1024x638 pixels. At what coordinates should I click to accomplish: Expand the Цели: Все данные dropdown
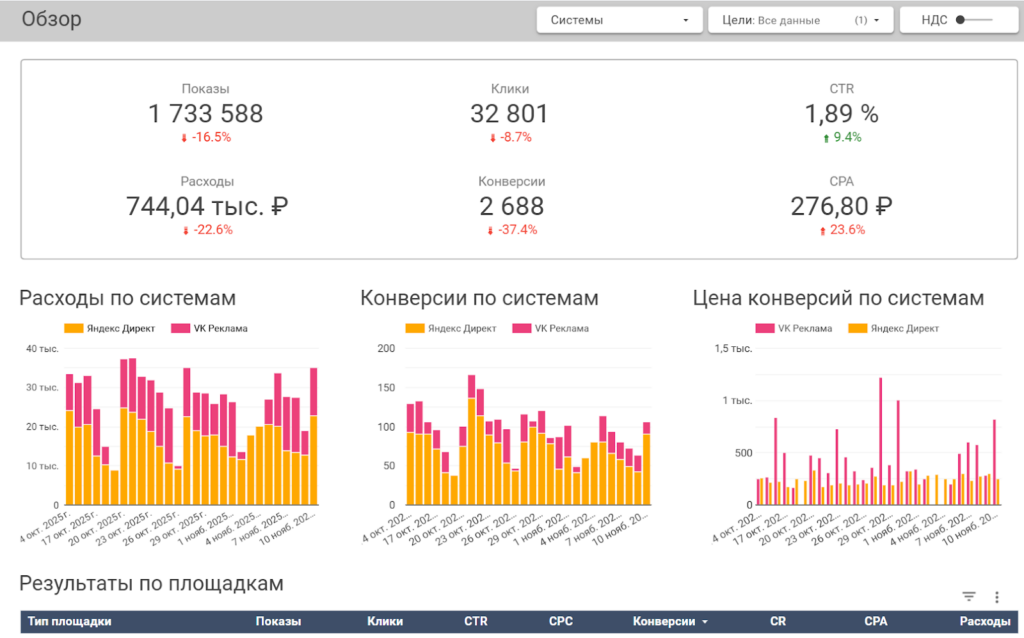800,19
